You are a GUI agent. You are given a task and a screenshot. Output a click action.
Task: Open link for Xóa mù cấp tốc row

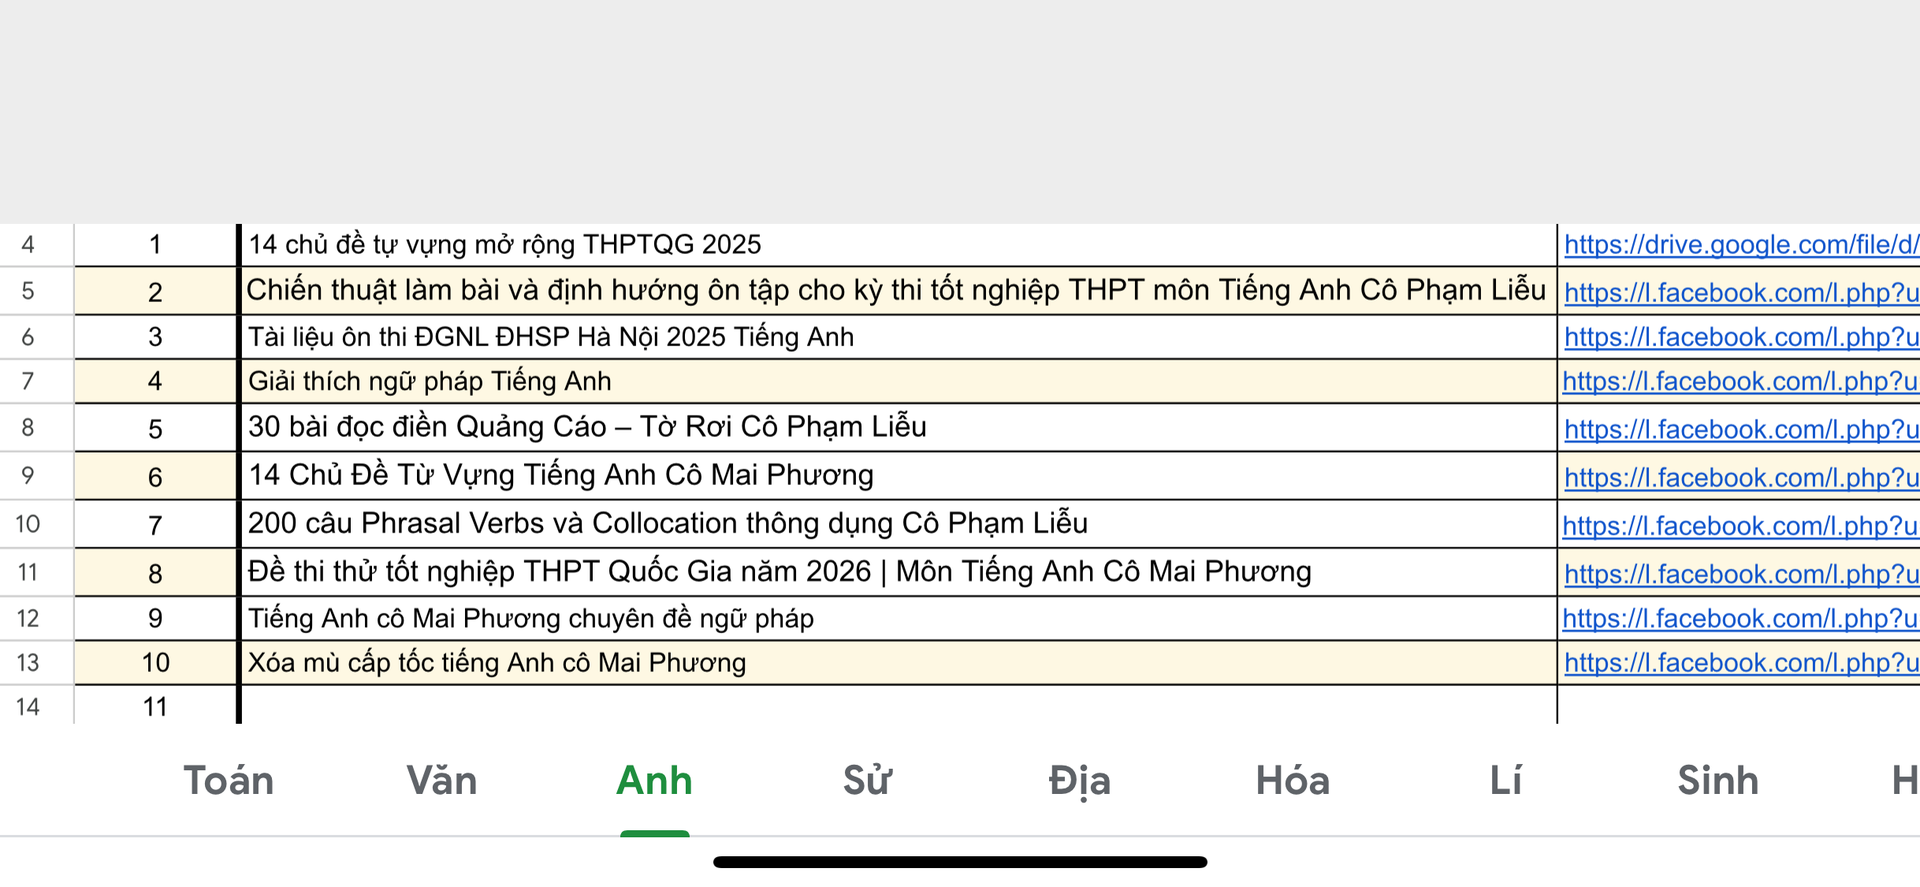(1740, 663)
